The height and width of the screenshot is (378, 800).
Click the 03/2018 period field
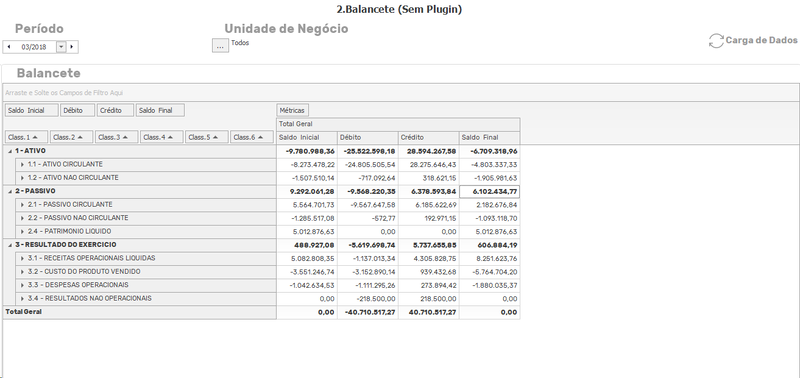click(34, 47)
